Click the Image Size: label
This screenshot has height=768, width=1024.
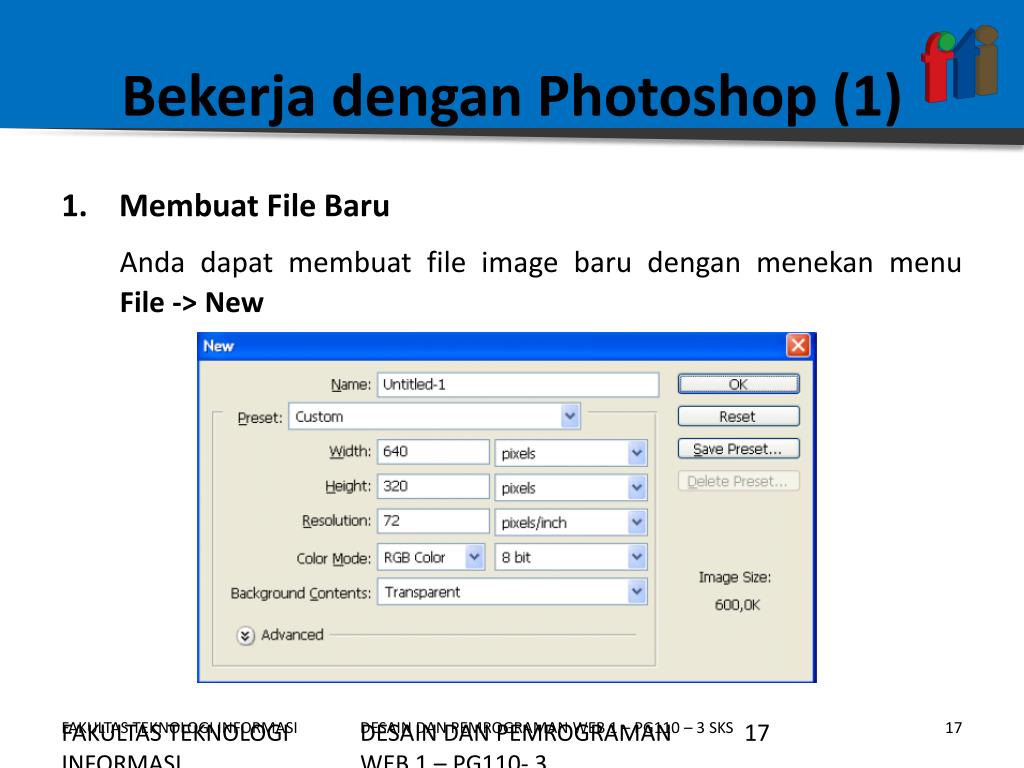coord(735,577)
